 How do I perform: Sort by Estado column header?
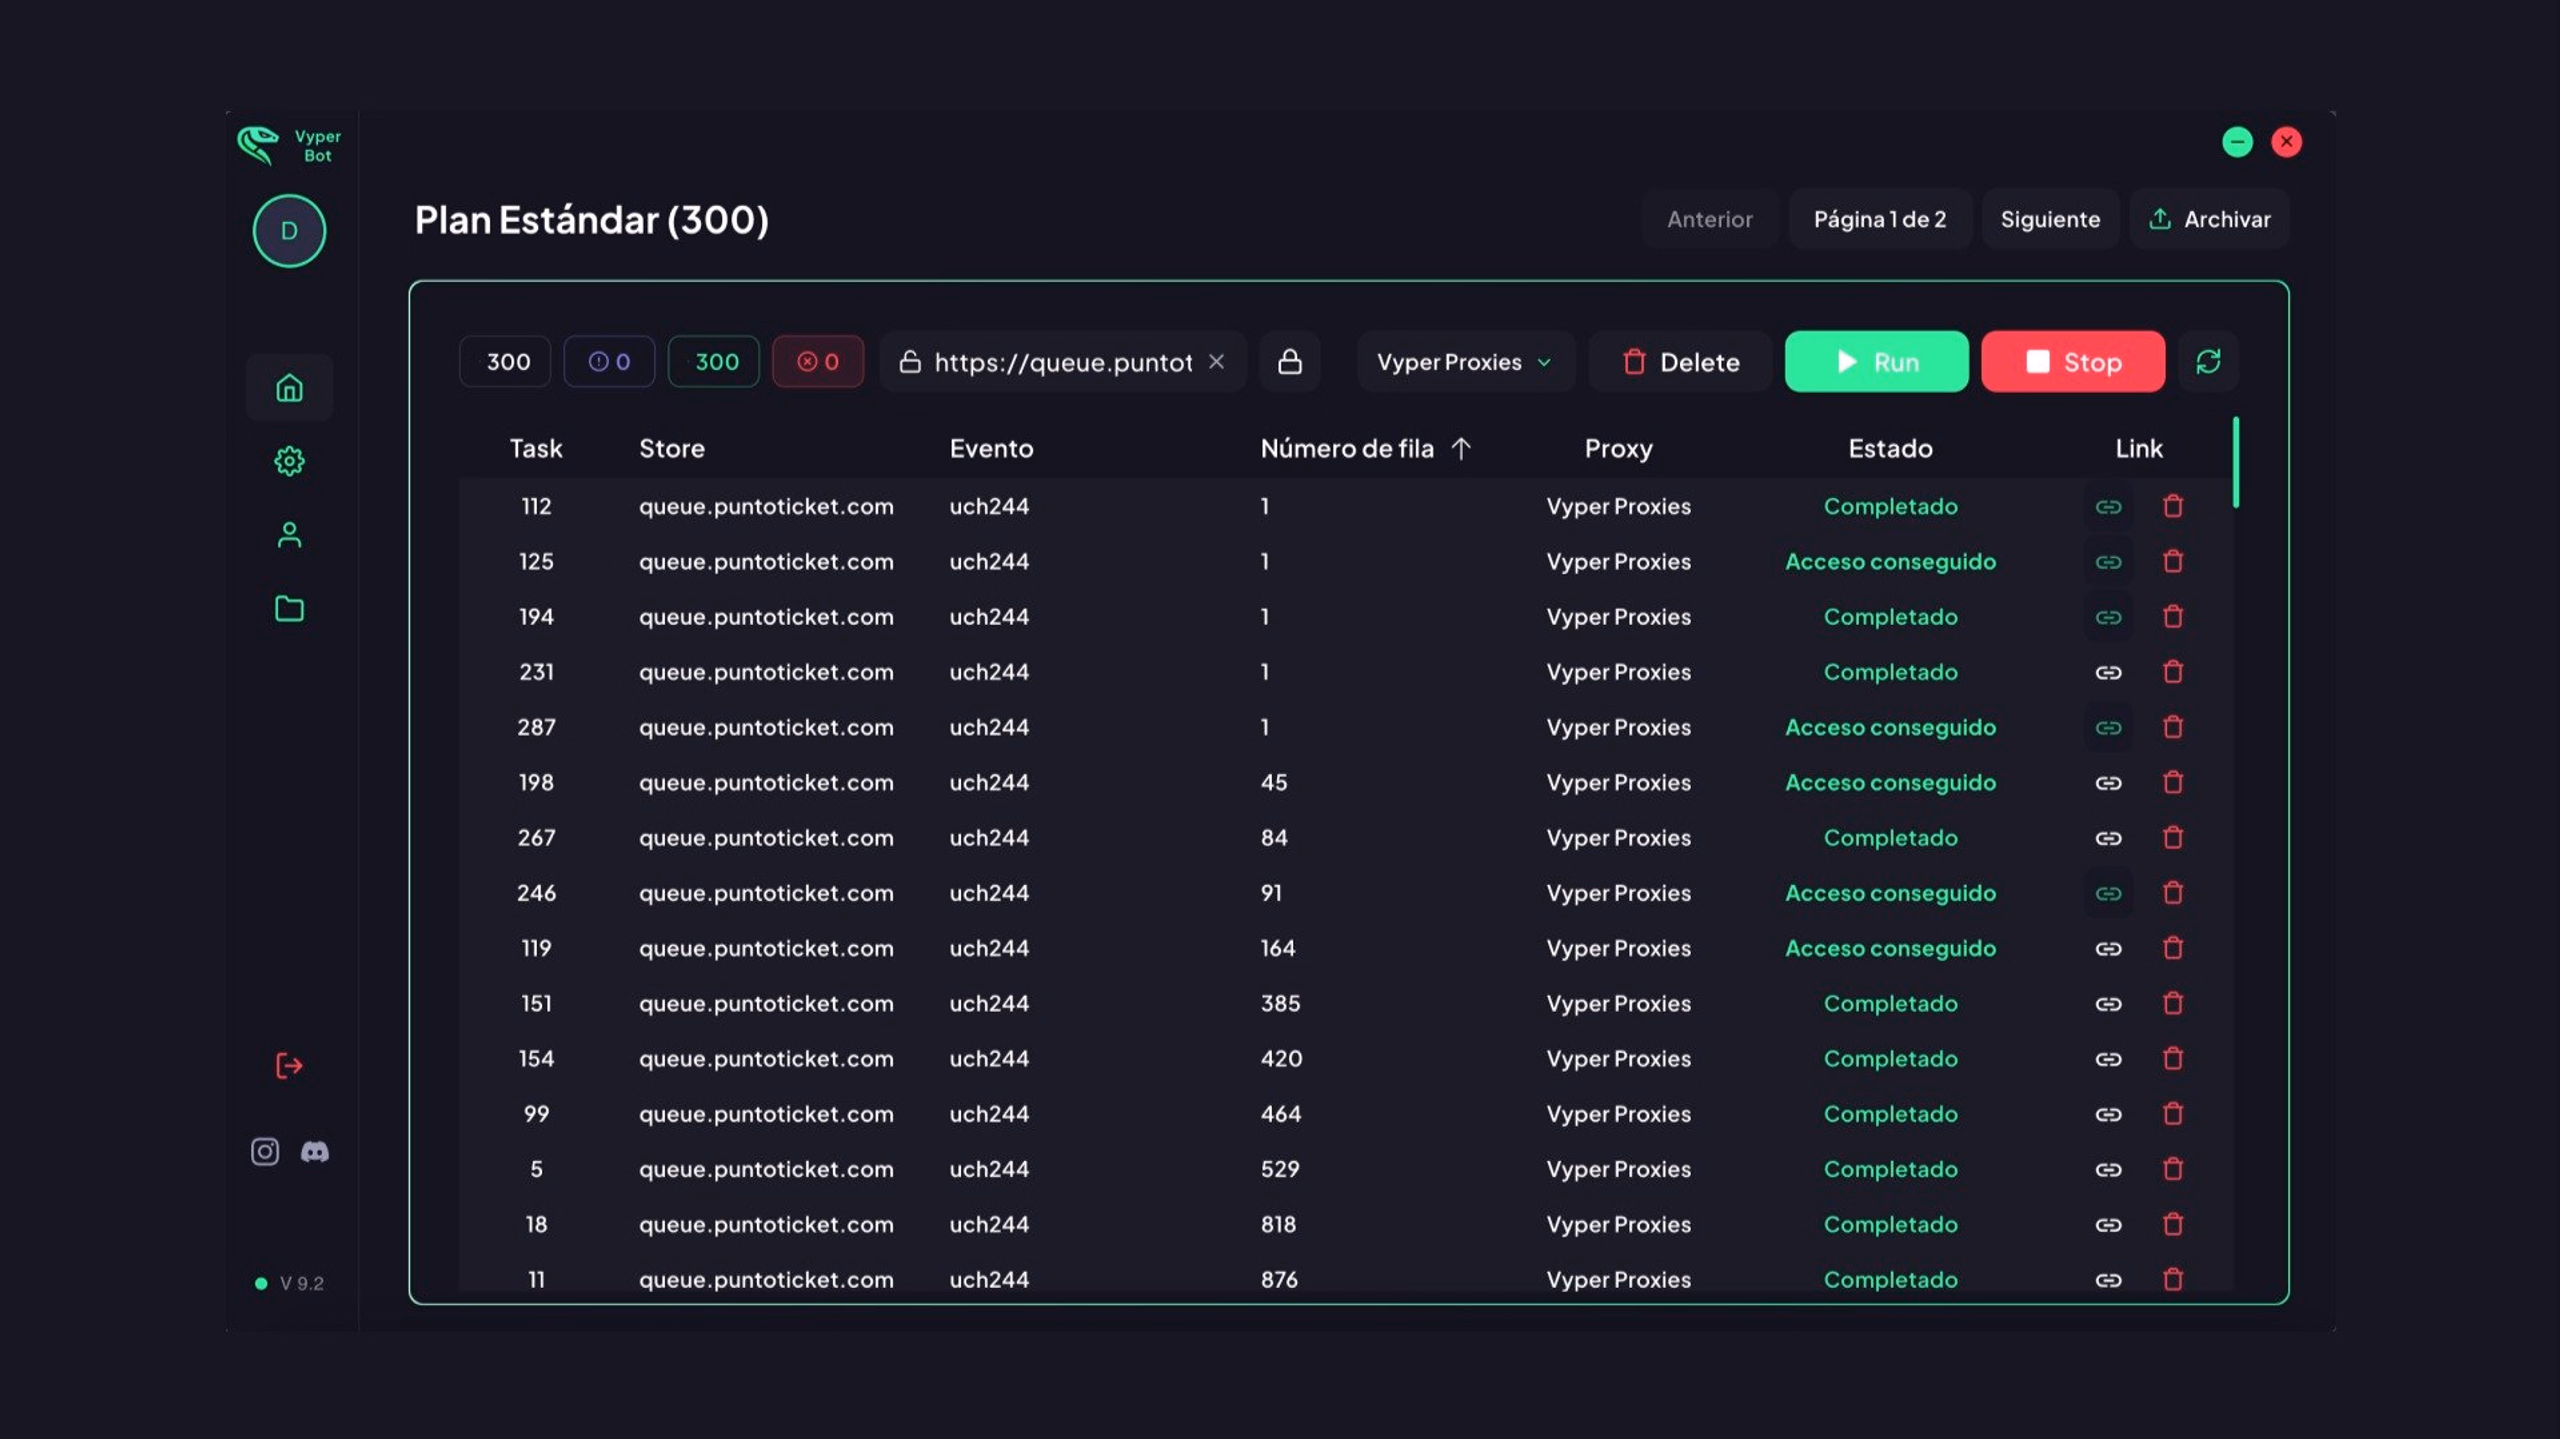[x=1890, y=448]
